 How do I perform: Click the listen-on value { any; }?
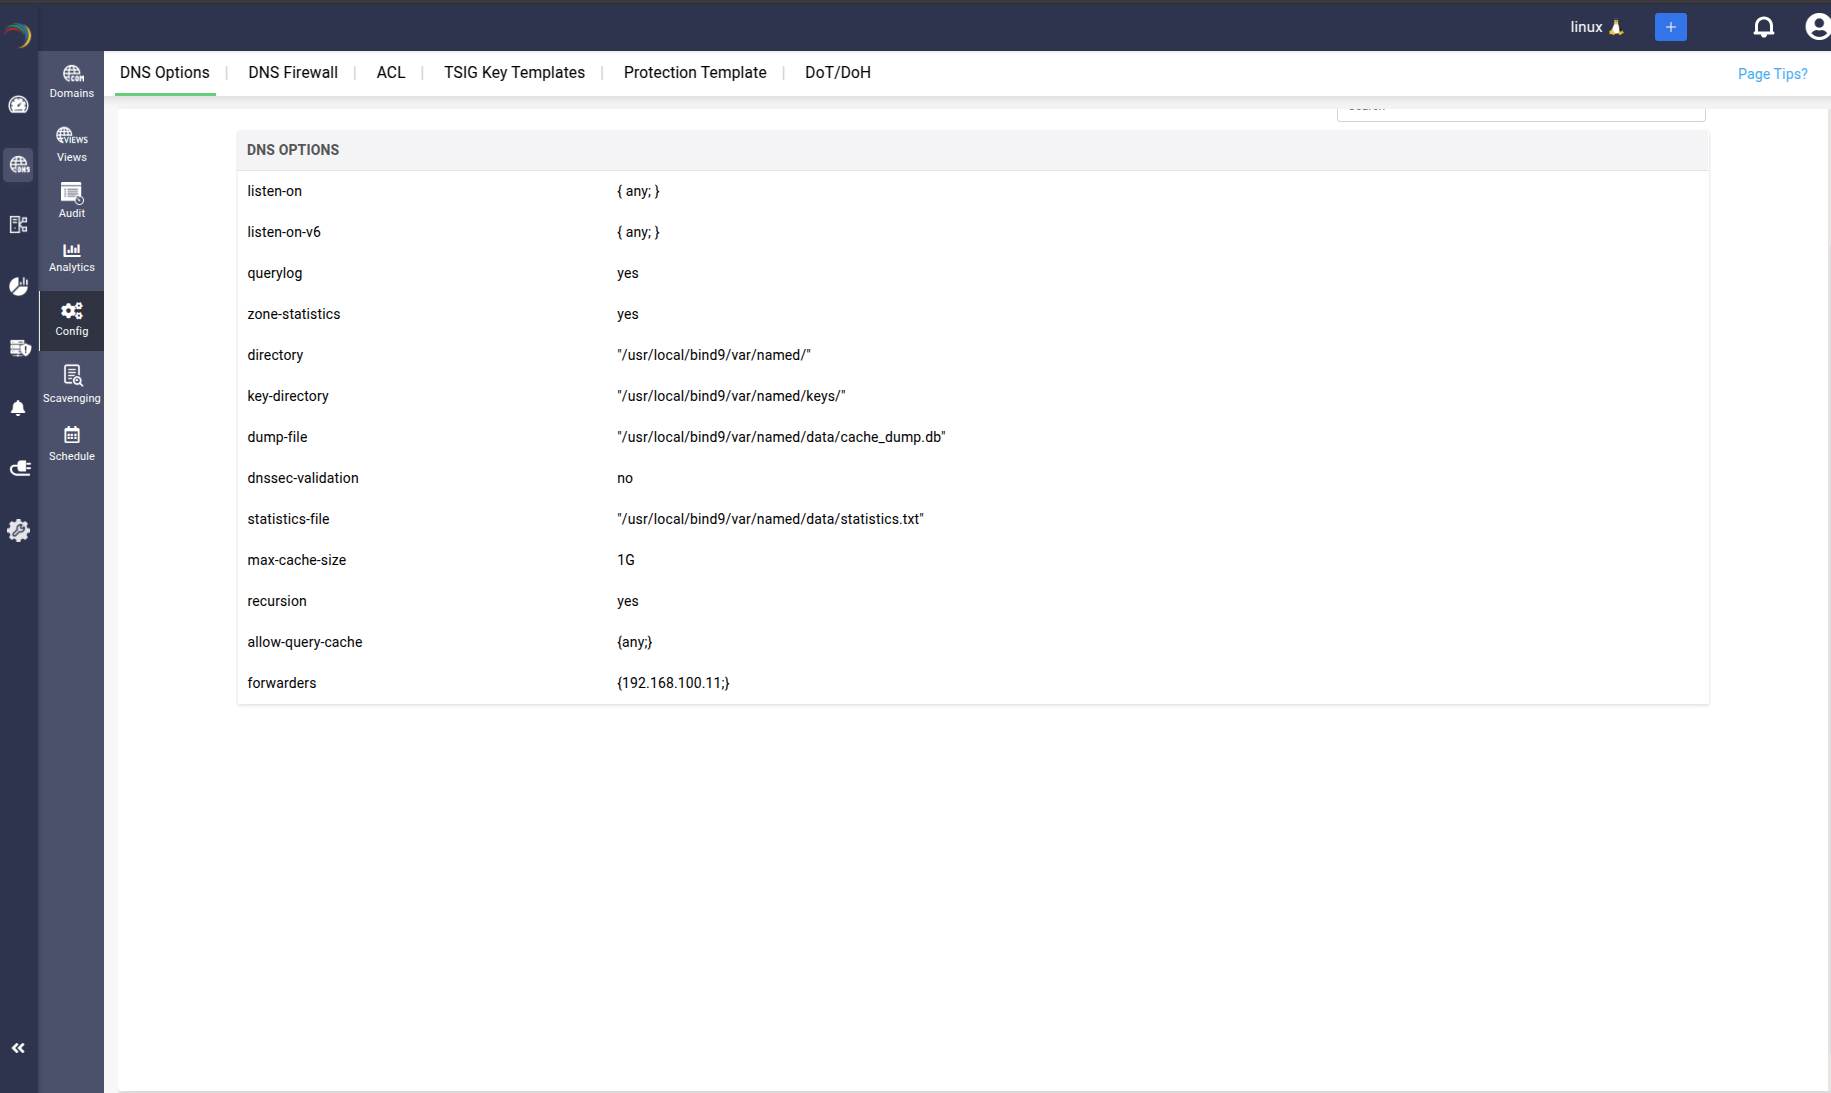pos(638,192)
